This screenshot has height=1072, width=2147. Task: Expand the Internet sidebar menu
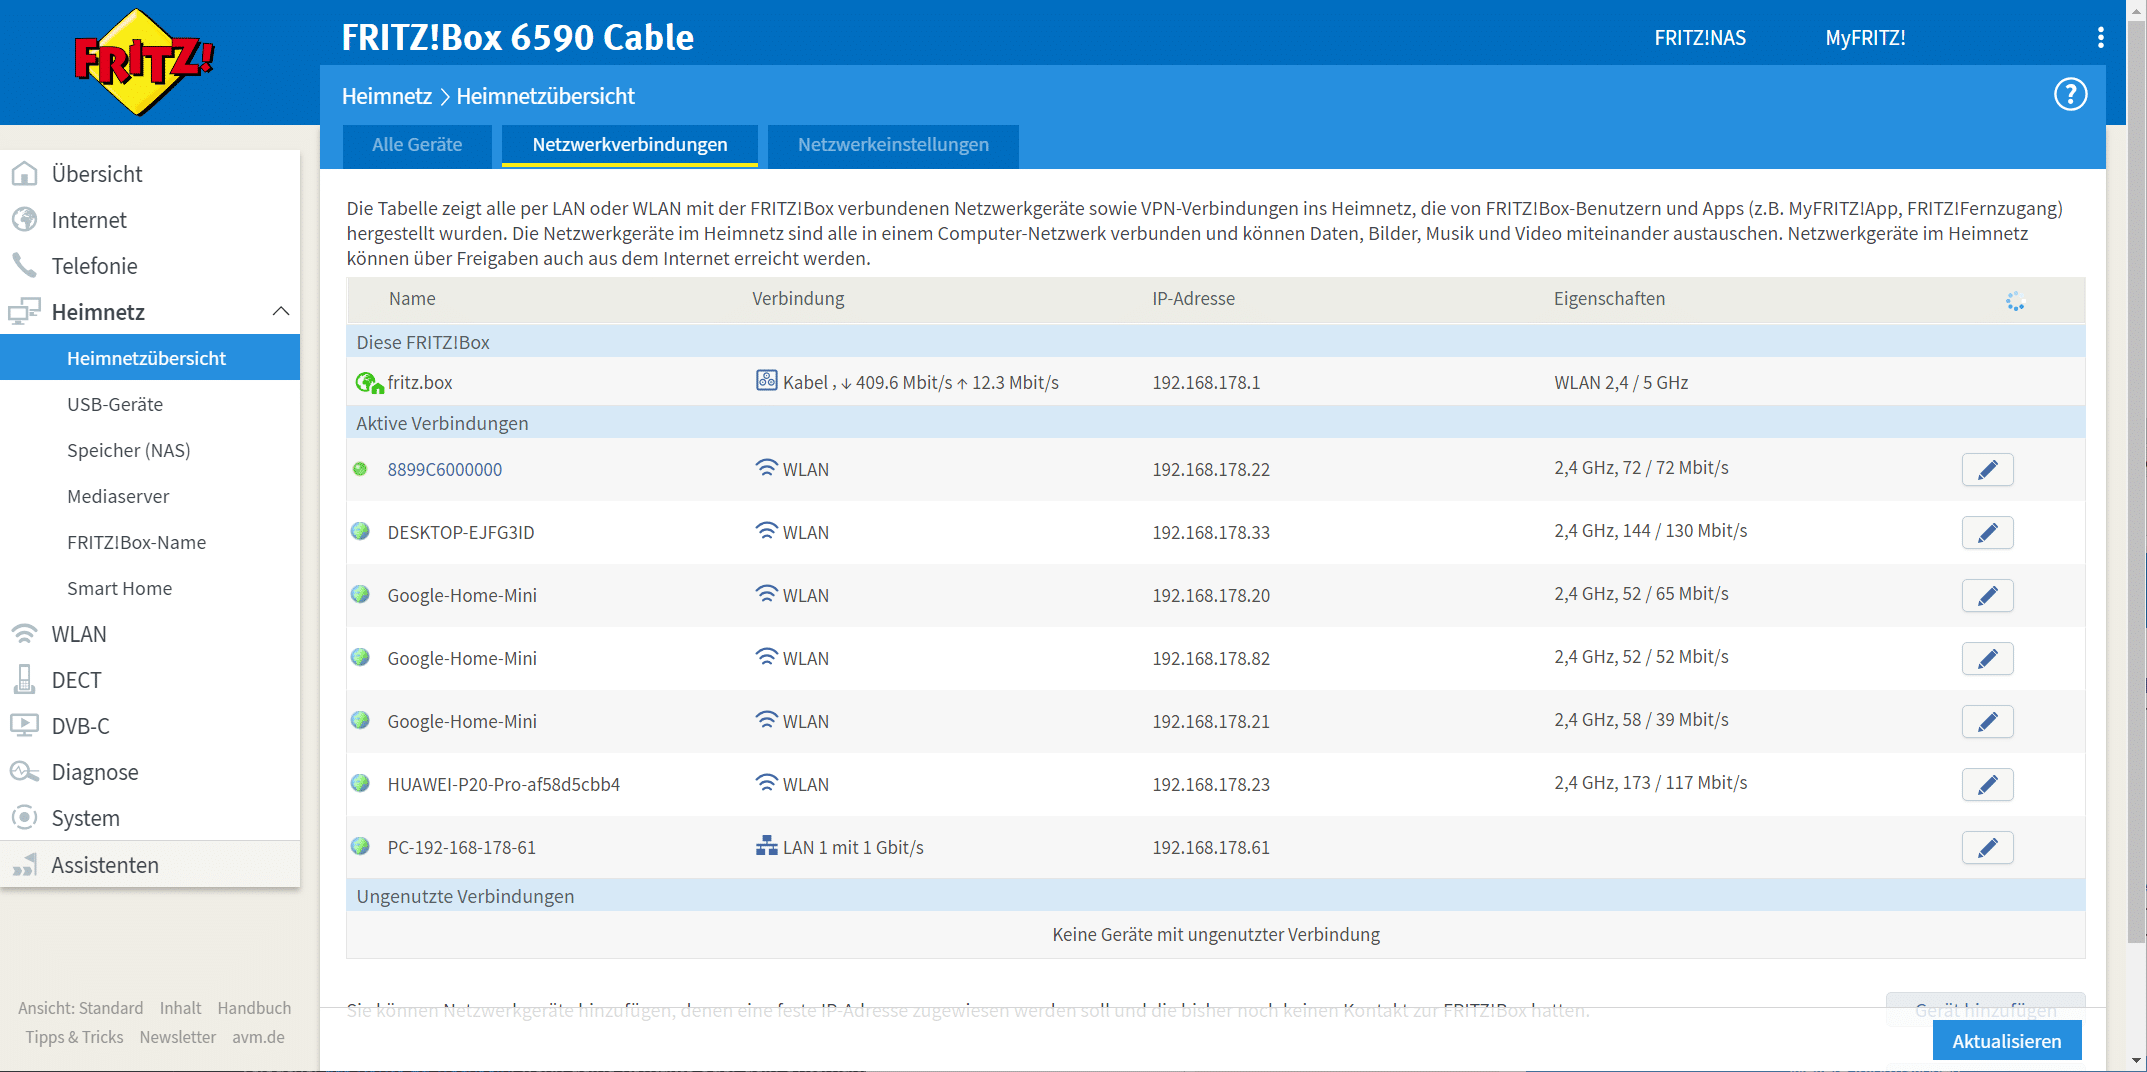pyautogui.click(x=89, y=220)
